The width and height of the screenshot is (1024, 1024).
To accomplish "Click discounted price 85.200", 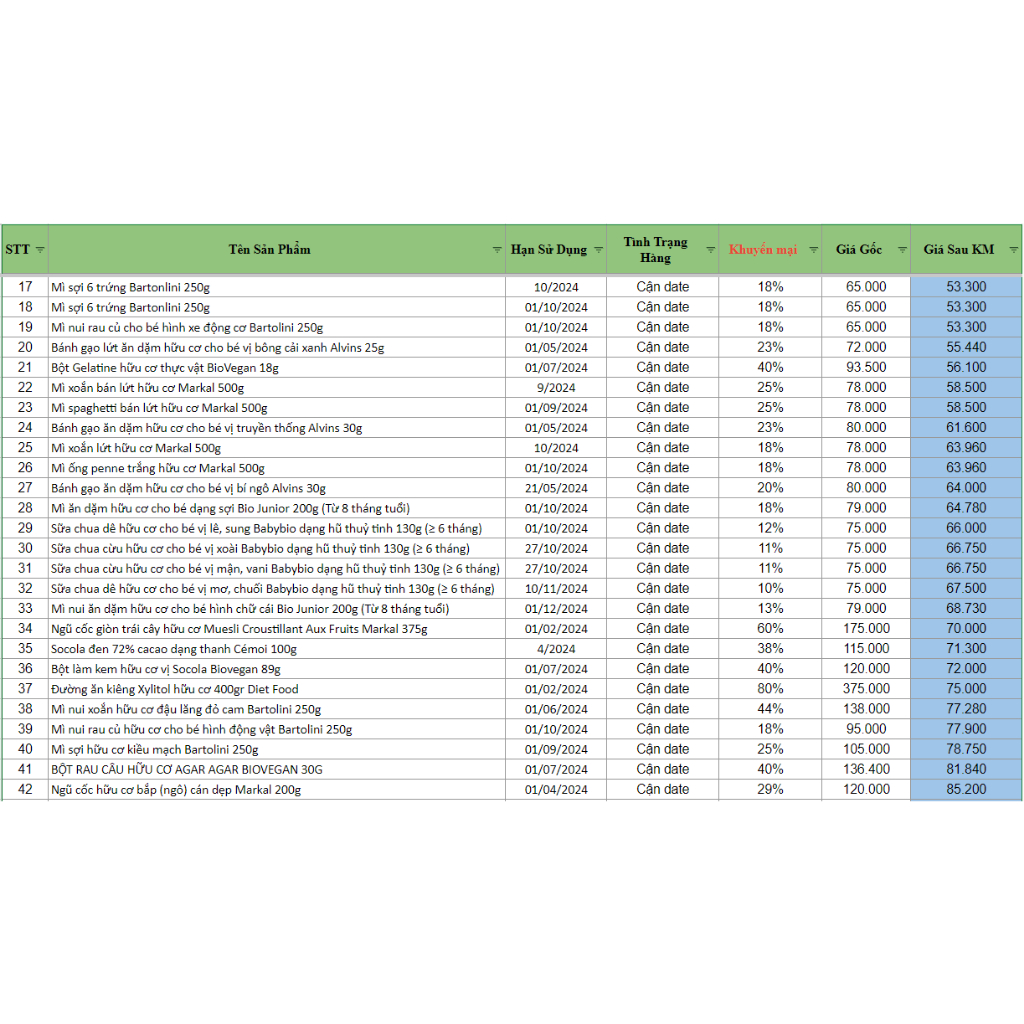I will (966, 790).
